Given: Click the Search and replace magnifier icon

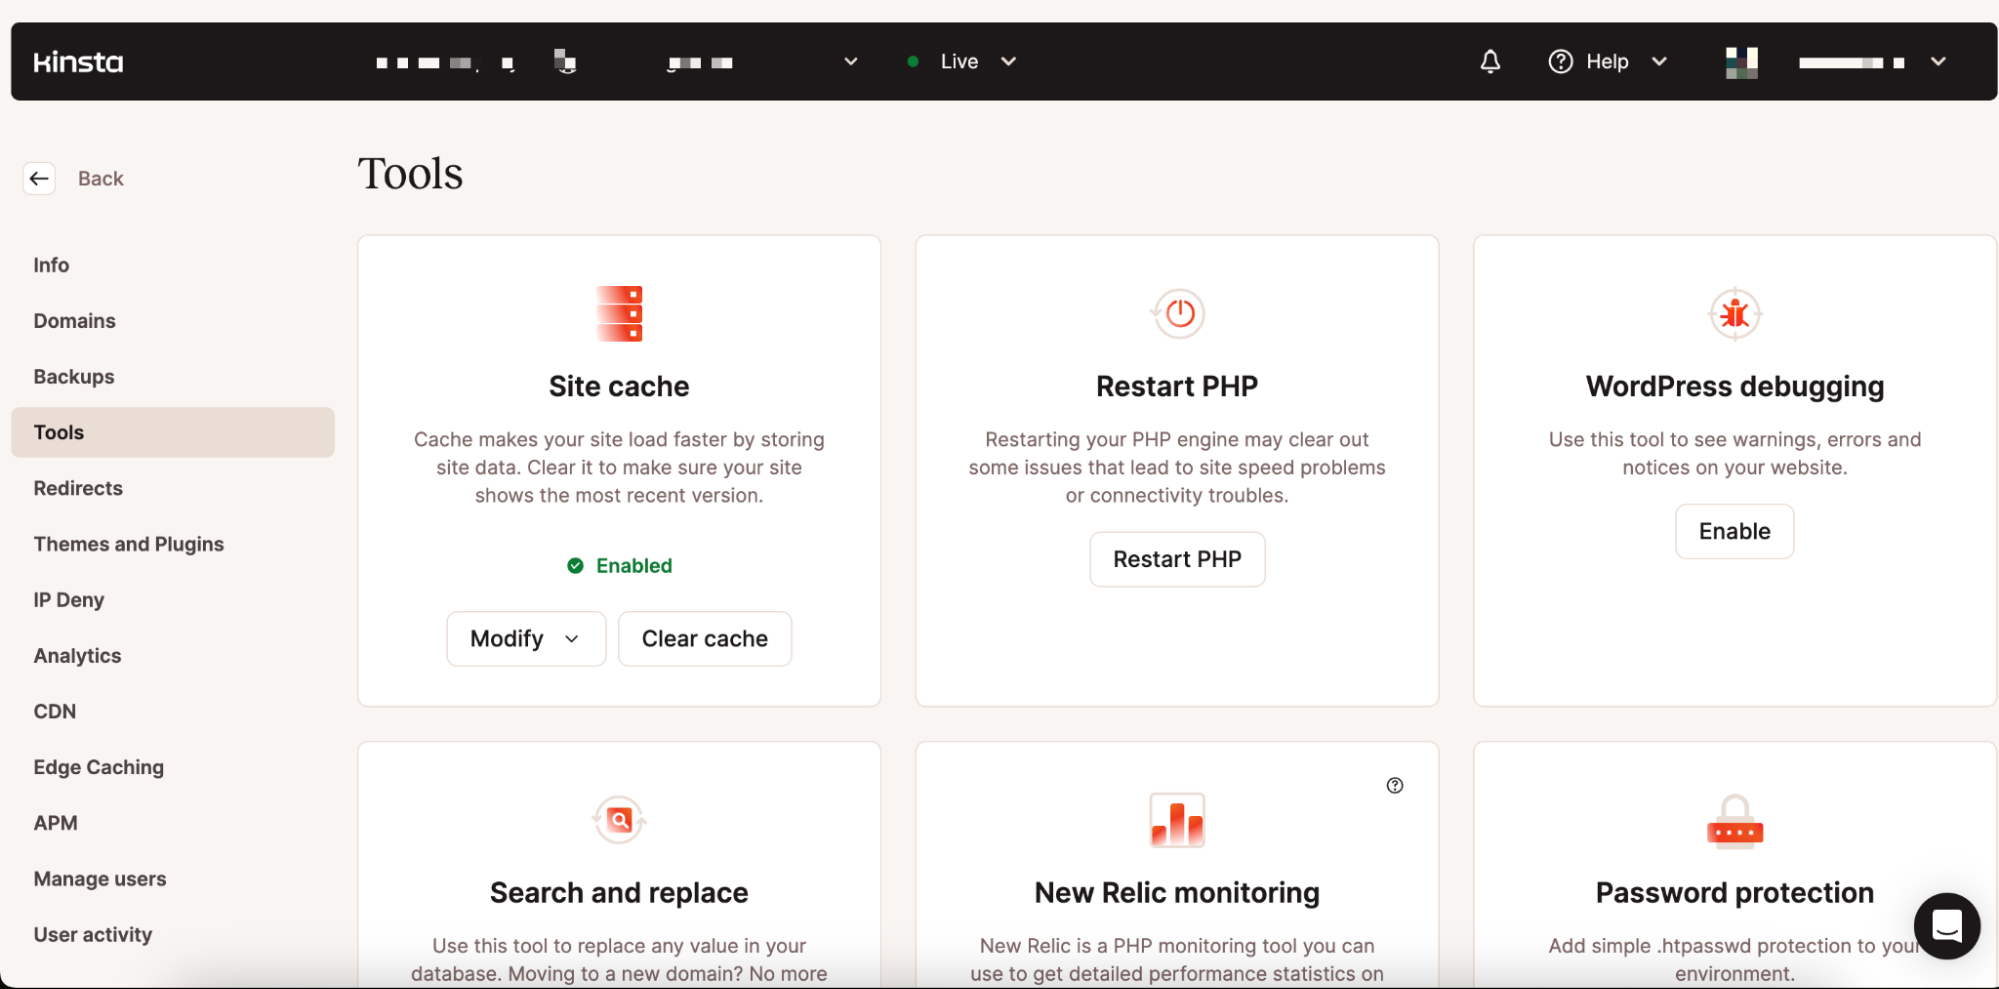Looking at the screenshot, I should [618, 819].
